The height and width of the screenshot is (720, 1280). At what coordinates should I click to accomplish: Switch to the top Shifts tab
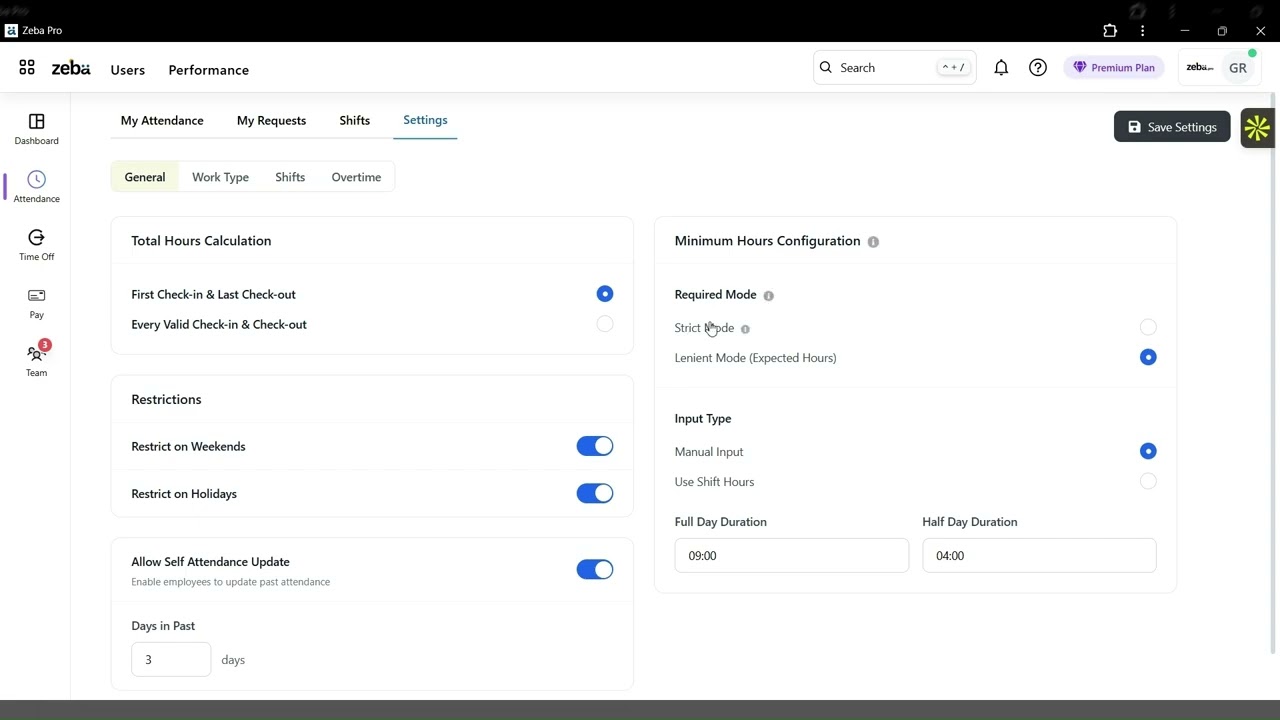point(355,120)
